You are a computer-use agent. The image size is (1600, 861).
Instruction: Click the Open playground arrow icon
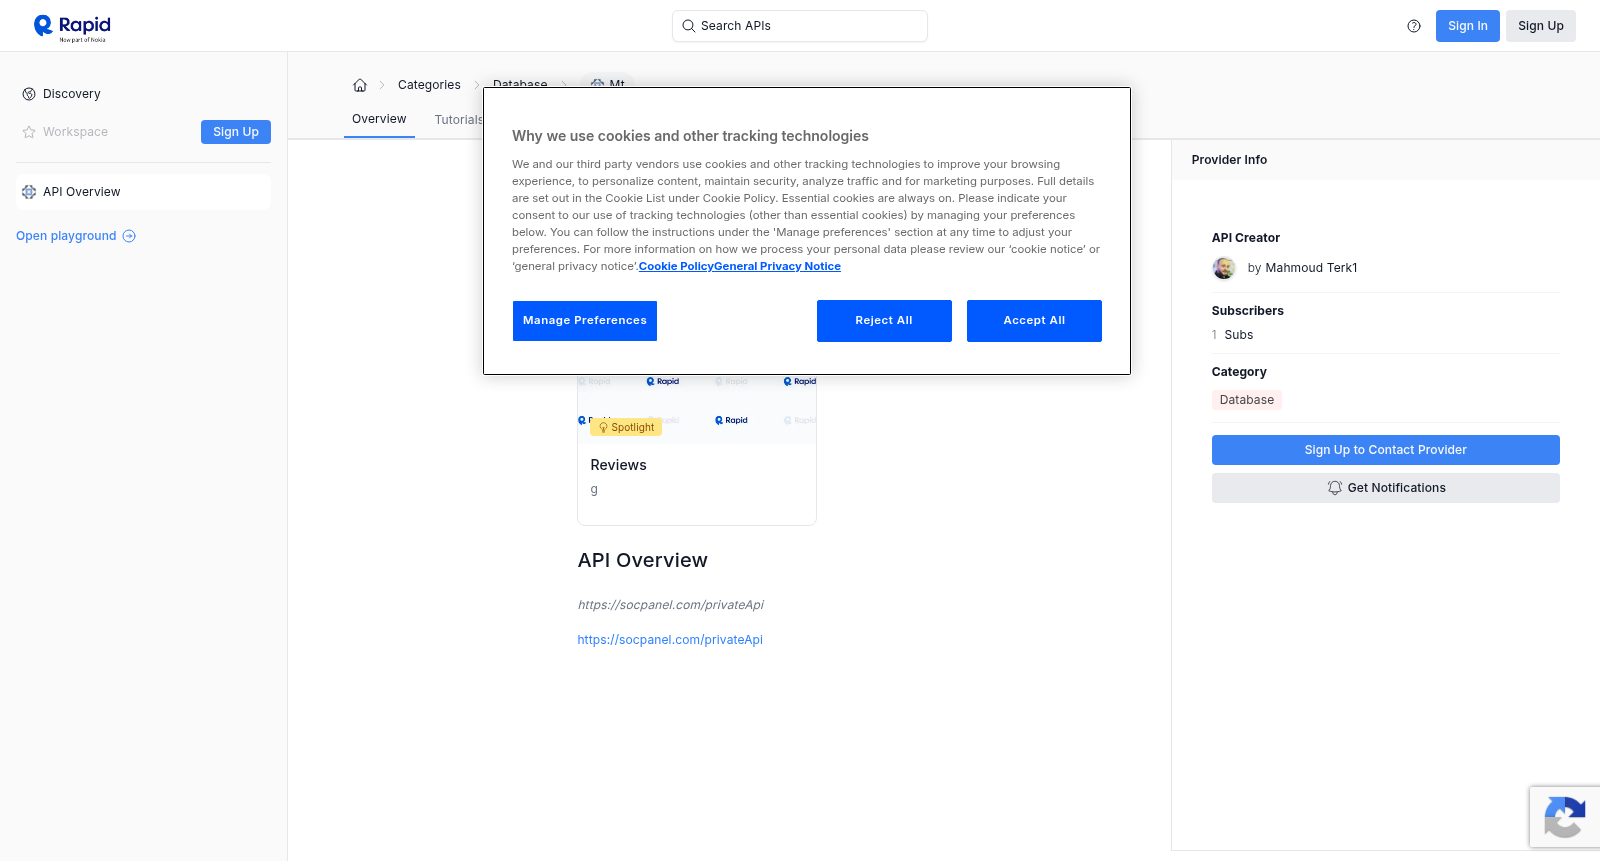click(x=129, y=236)
